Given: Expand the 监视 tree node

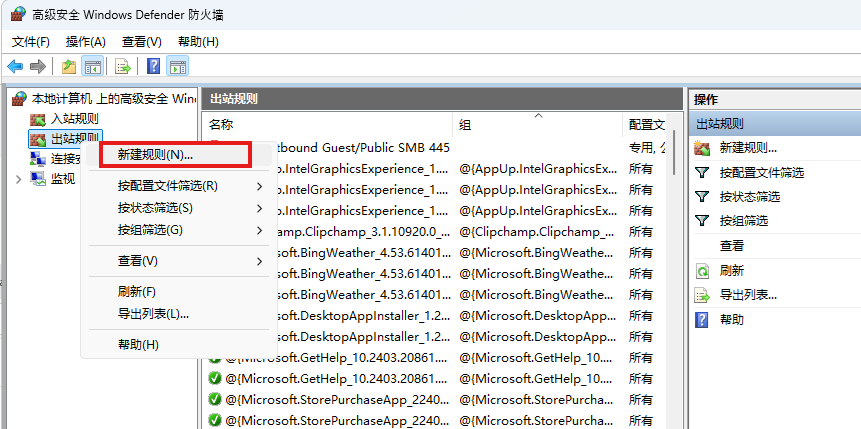Looking at the screenshot, I should click(x=18, y=179).
